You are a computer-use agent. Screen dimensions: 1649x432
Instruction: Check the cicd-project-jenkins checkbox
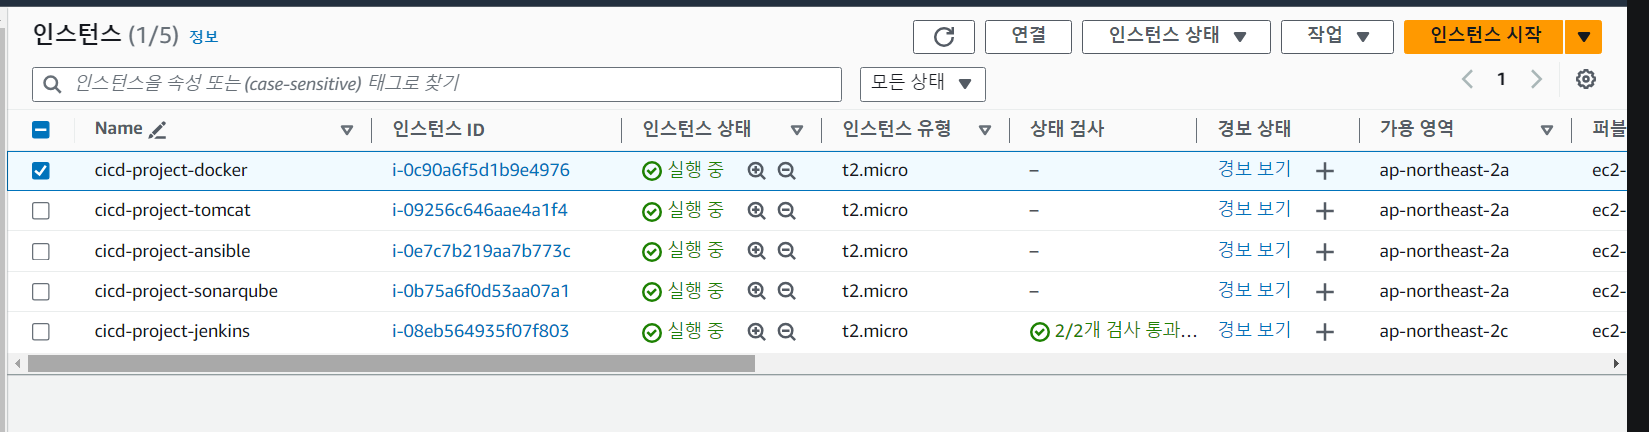tap(41, 331)
